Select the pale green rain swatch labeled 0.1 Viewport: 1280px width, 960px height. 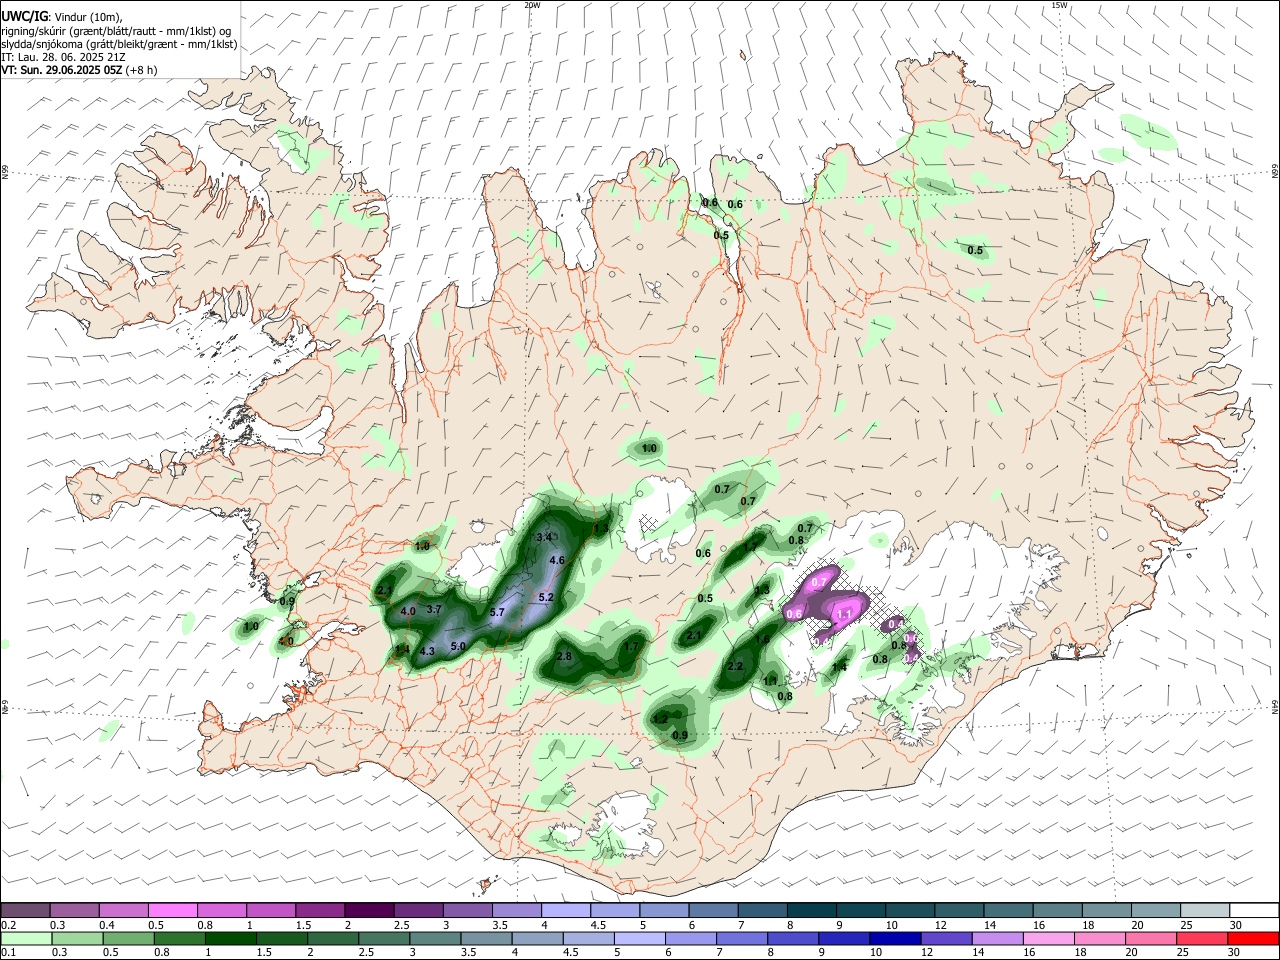coord(25,938)
